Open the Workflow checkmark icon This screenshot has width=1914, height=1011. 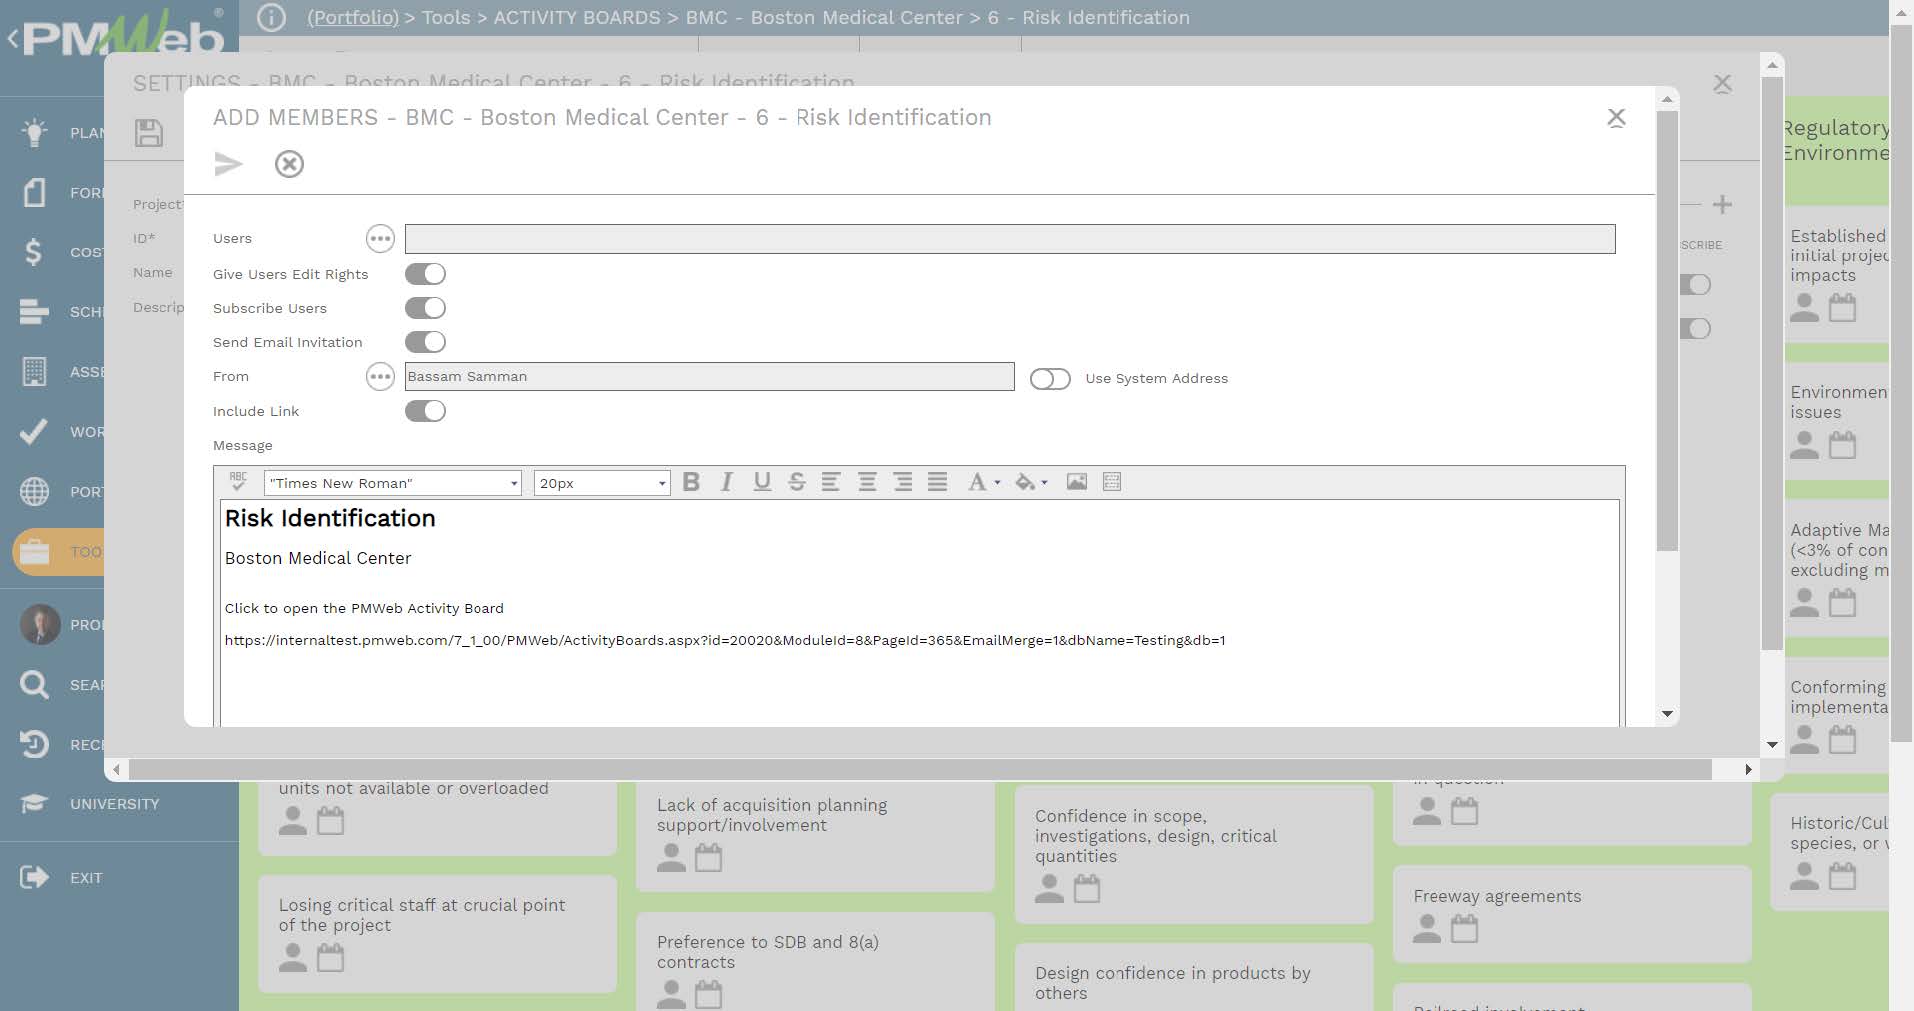34,431
